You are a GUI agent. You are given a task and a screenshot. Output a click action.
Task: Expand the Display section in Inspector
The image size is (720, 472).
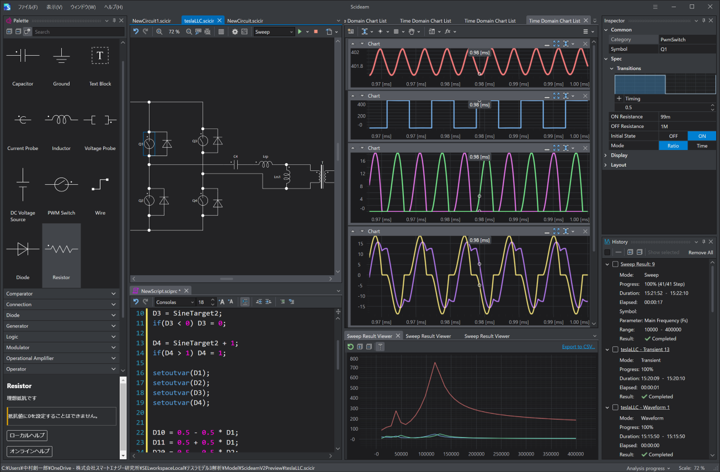click(x=620, y=156)
